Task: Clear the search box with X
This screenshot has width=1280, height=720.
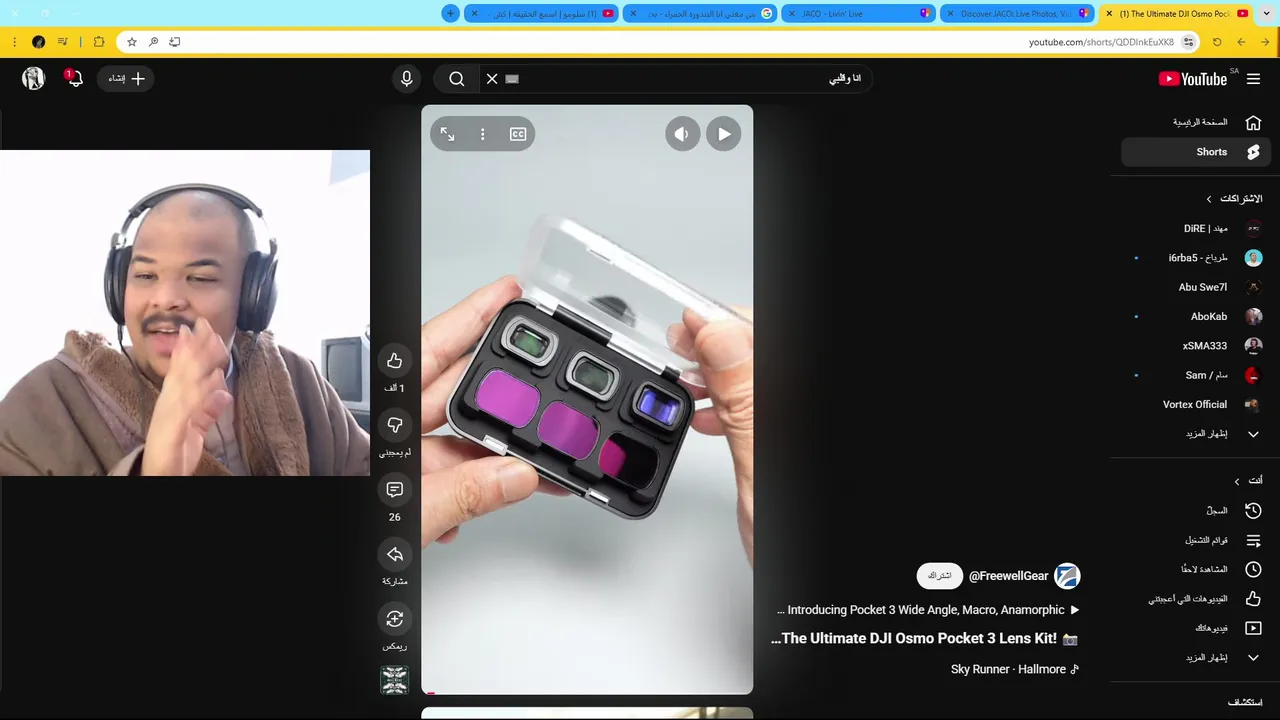Action: [492, 79]
